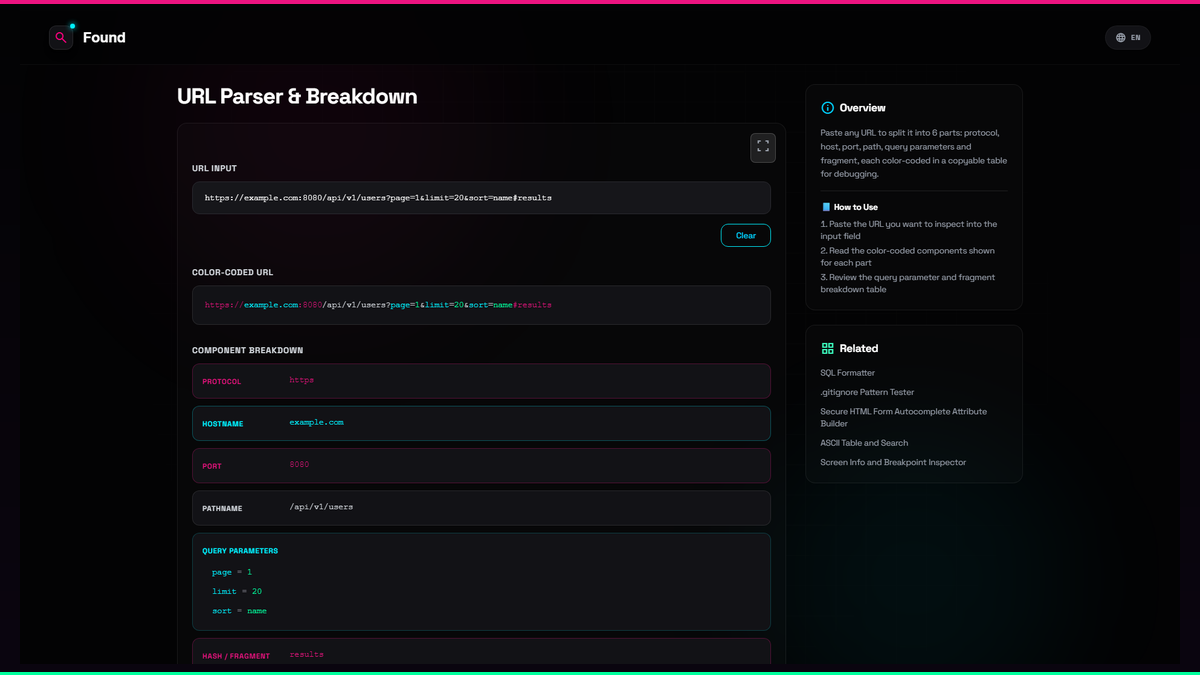
Task: Click the URL INPUT label
Action: pos(215,169)
